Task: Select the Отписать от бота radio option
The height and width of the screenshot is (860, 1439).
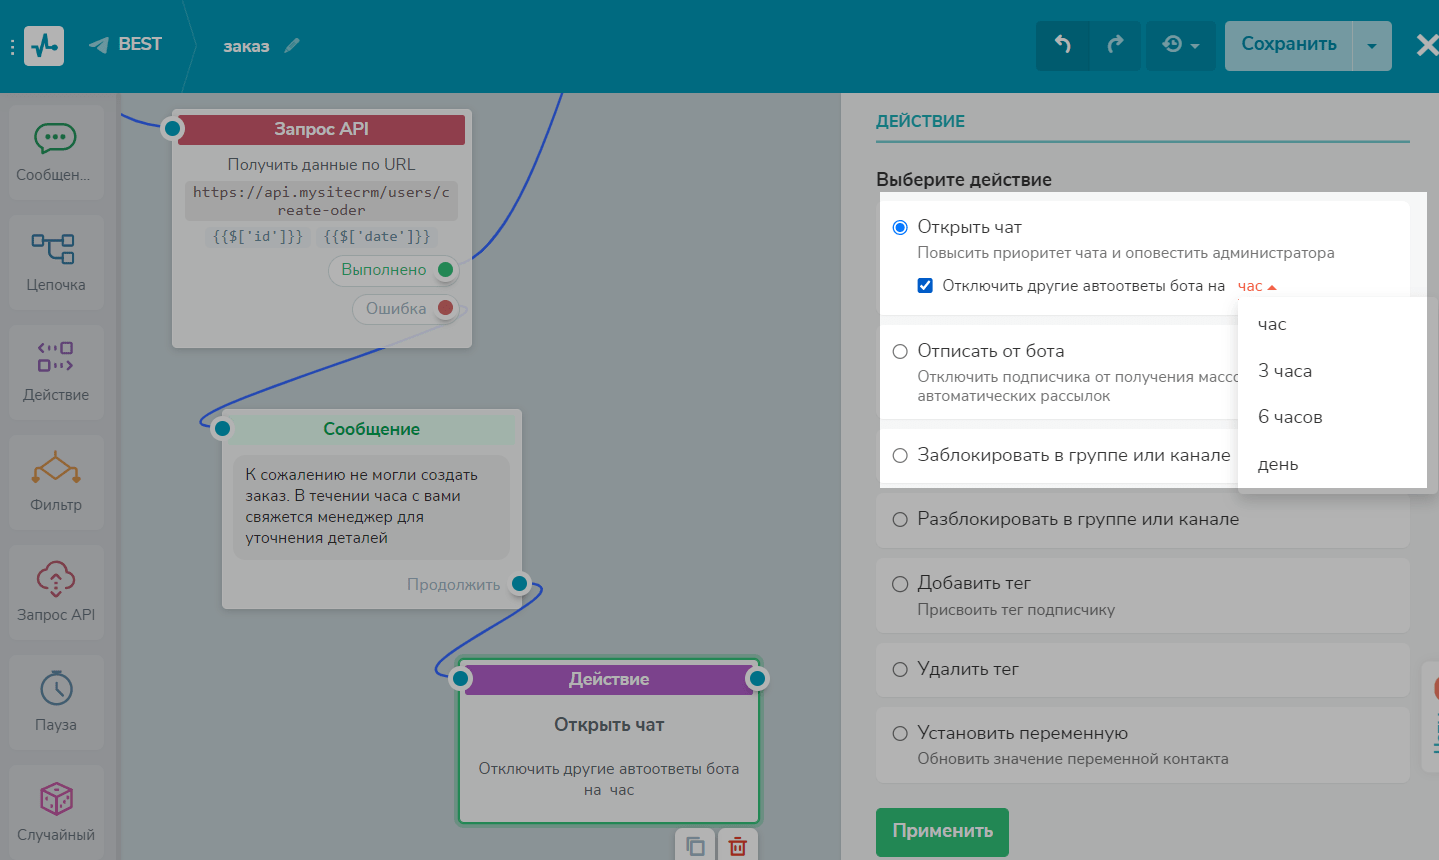Action: (x=900, y=351)
